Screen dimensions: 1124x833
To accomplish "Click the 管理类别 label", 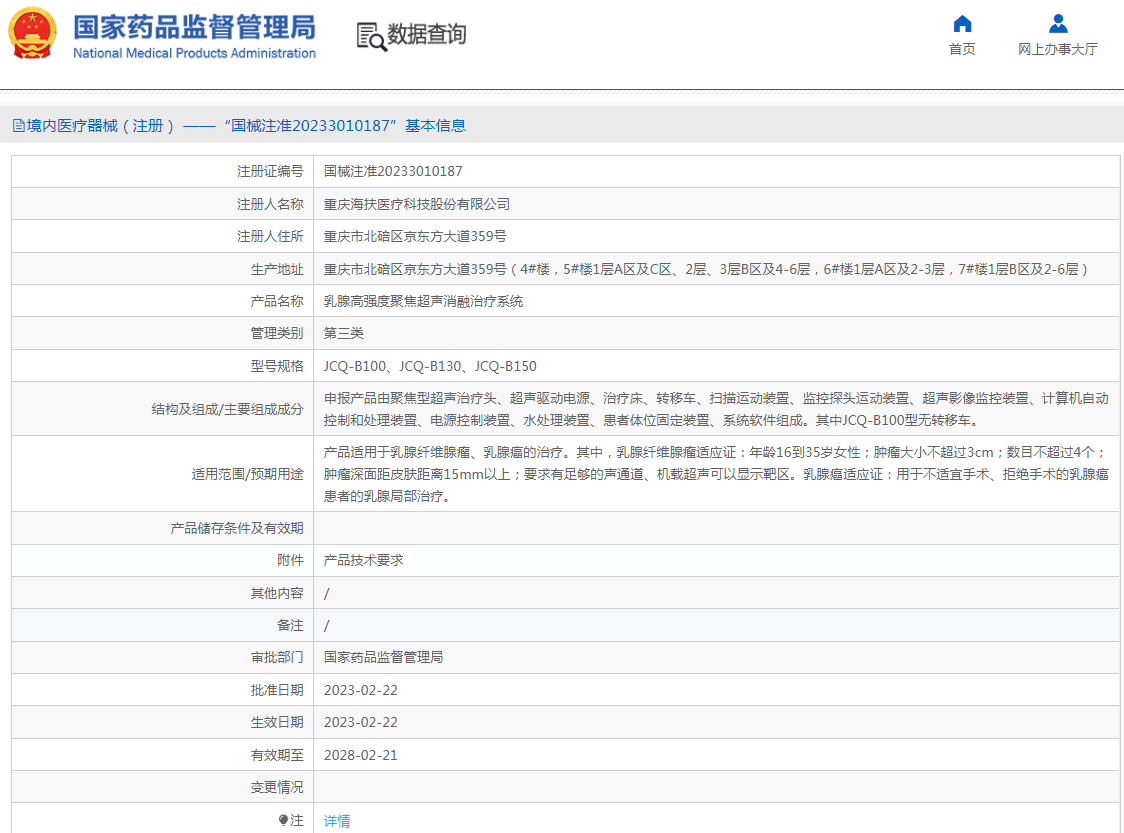I will coord(277,333).
